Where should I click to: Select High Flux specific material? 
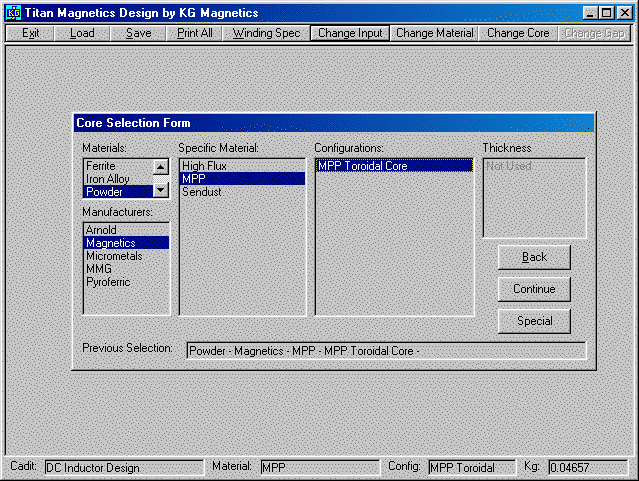[242, 166]
